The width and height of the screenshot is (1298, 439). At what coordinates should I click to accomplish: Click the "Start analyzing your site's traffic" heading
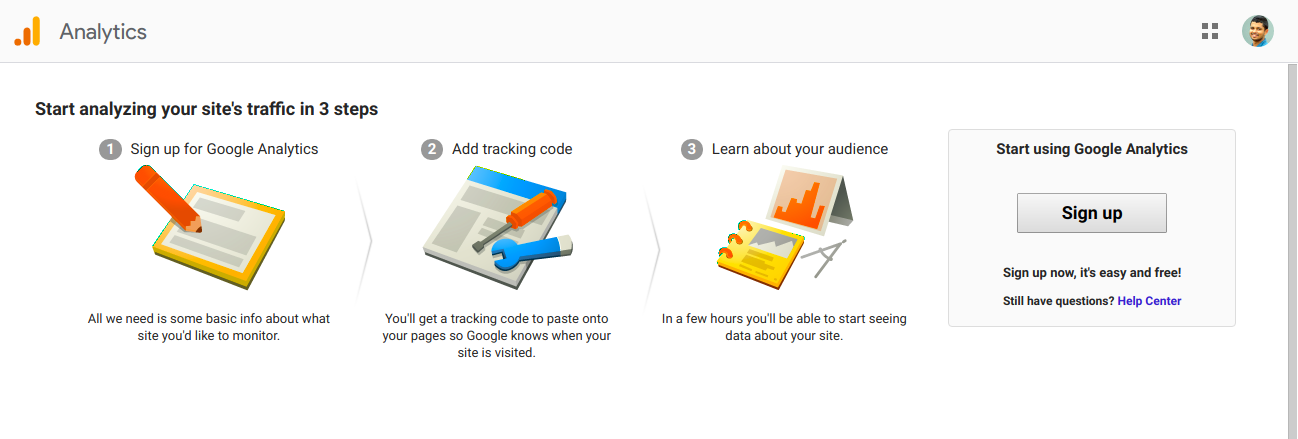206,109
